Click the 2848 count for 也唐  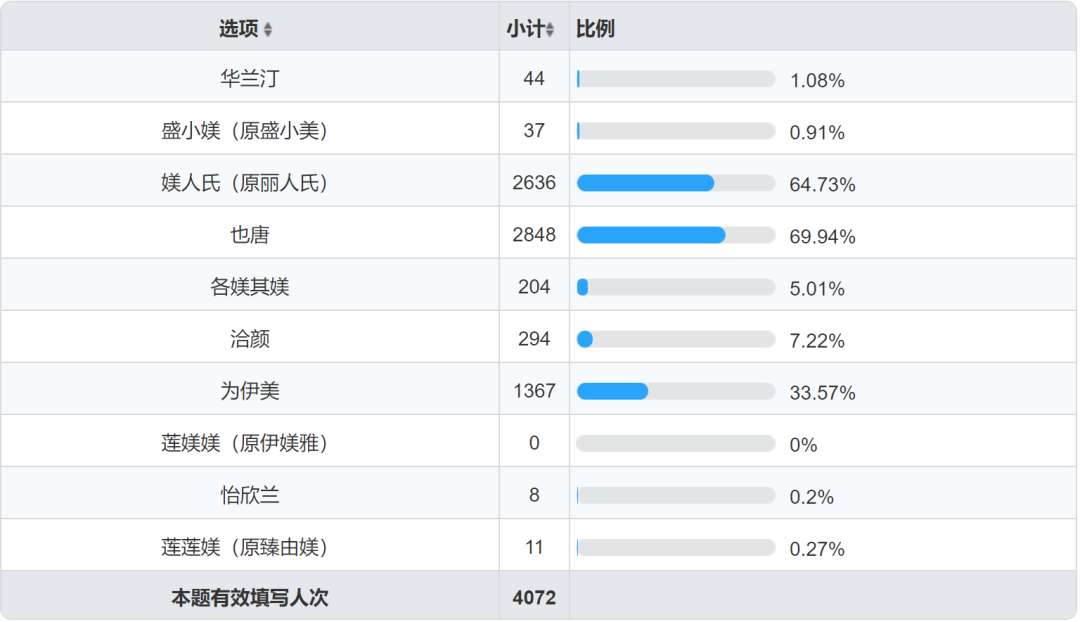[534, 235]
